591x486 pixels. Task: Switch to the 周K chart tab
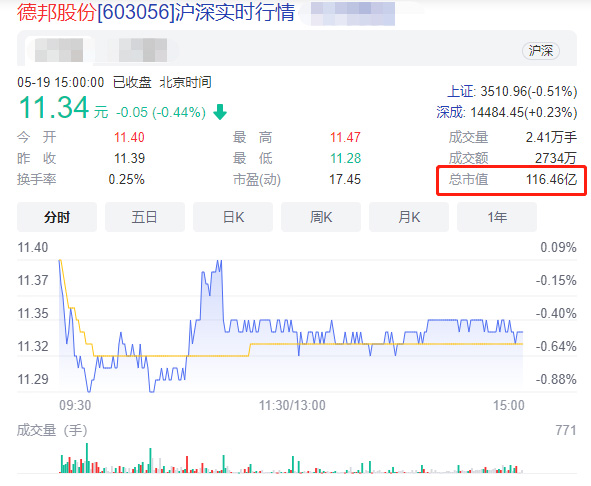pos(321,217)
